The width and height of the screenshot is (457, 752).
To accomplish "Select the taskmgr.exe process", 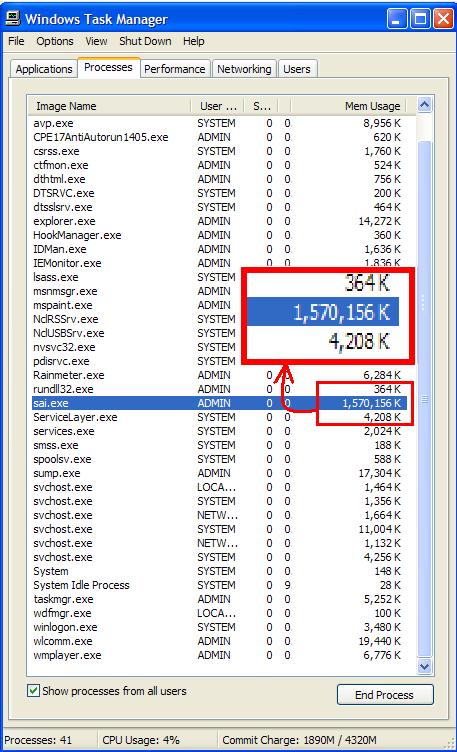I will [220, 599].
